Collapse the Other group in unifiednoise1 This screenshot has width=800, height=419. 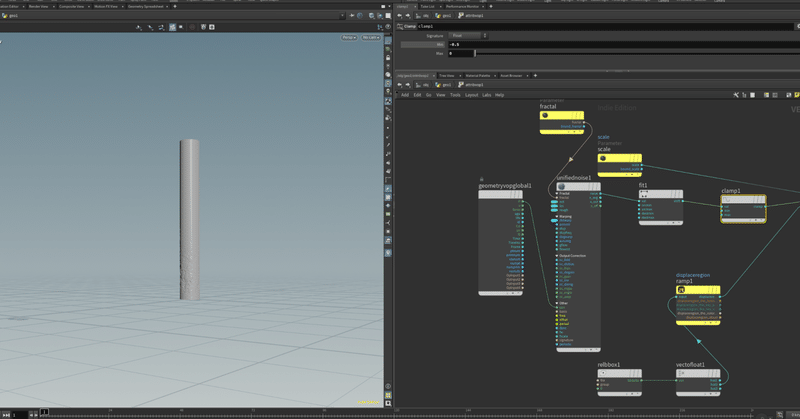[557, 303]
